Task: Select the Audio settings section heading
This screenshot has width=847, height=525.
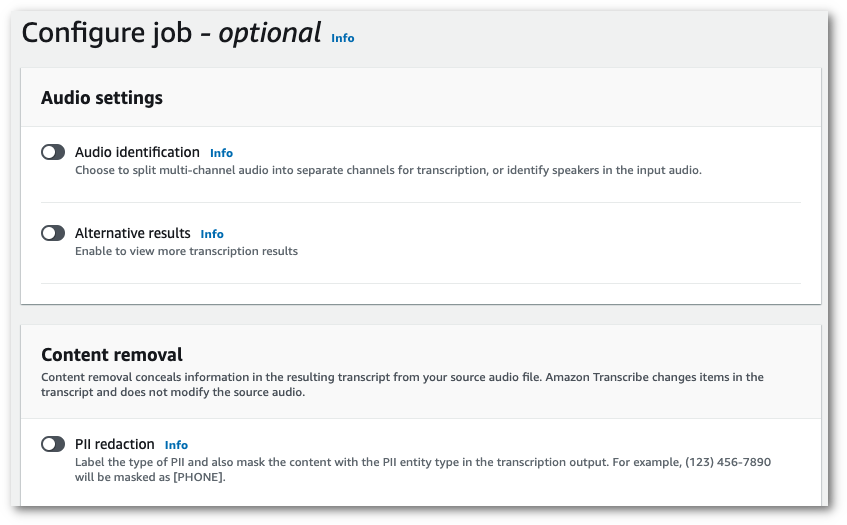Action: (x=102, y=97)
